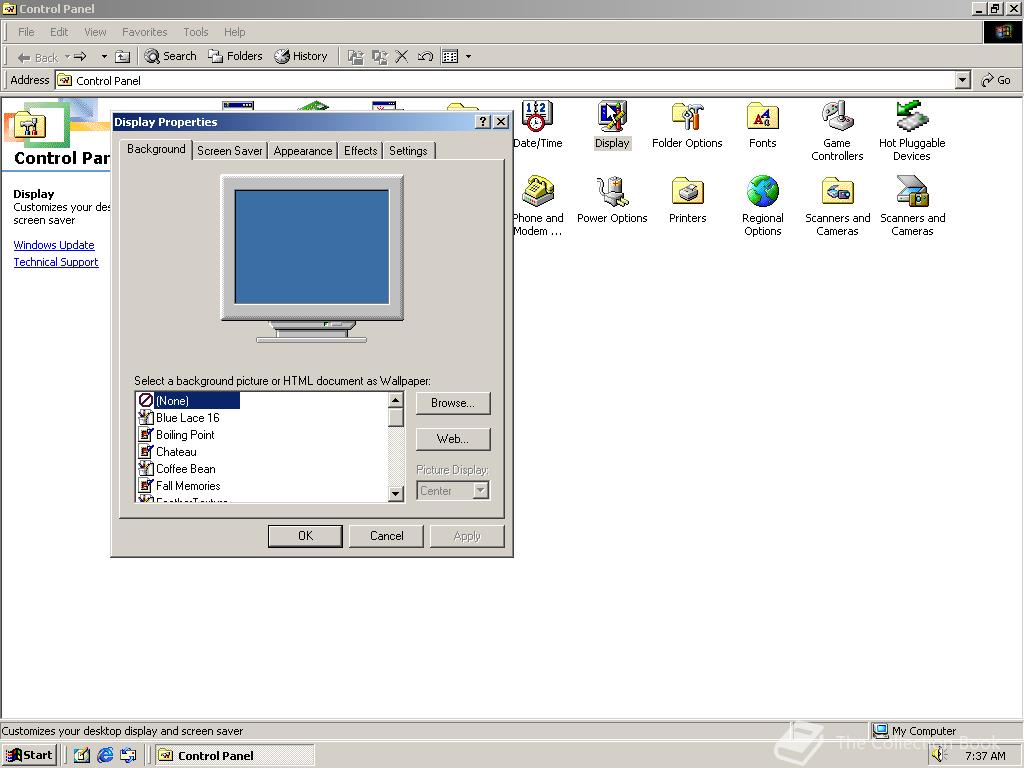Image resolution: width=1024 pixels, height=768 pixels.
Task: Open the Fonts folder icon
Action: pos(762,117)
